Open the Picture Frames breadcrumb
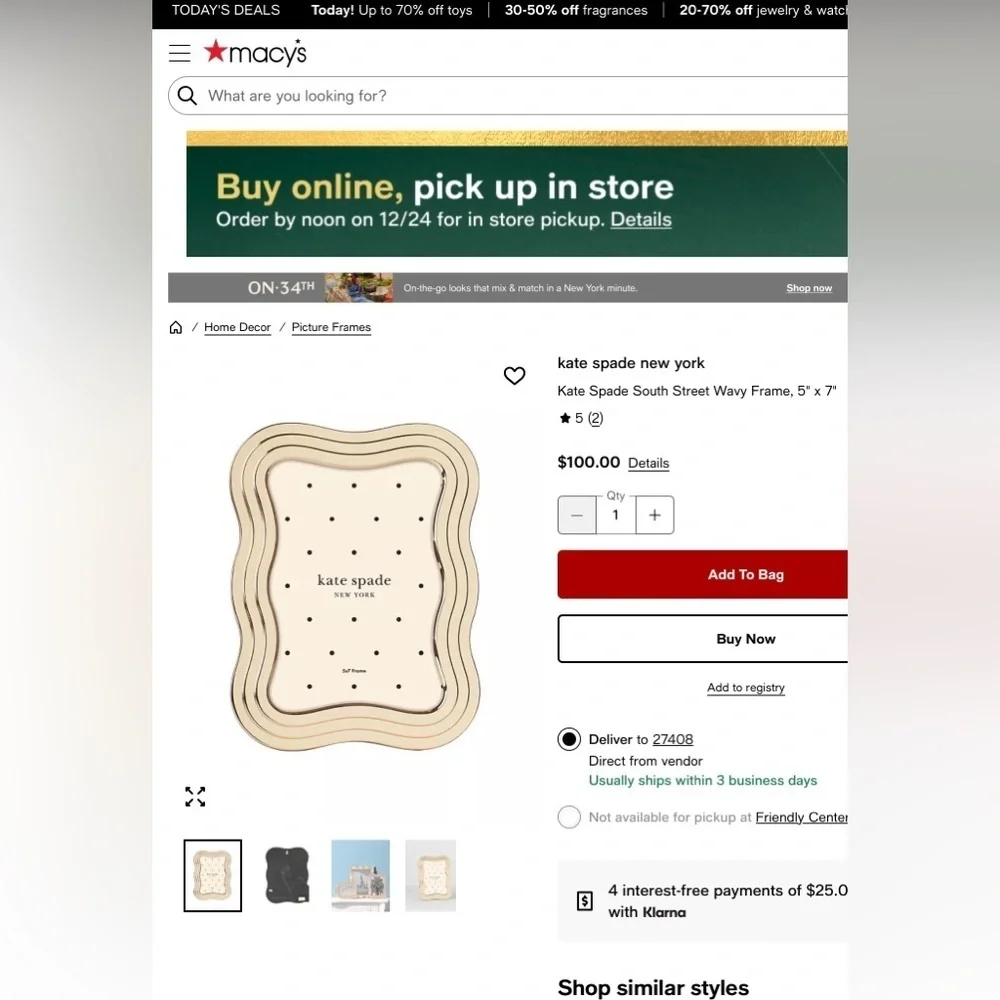Viewport: 1000px width, 1000px height. pos(331,327)
